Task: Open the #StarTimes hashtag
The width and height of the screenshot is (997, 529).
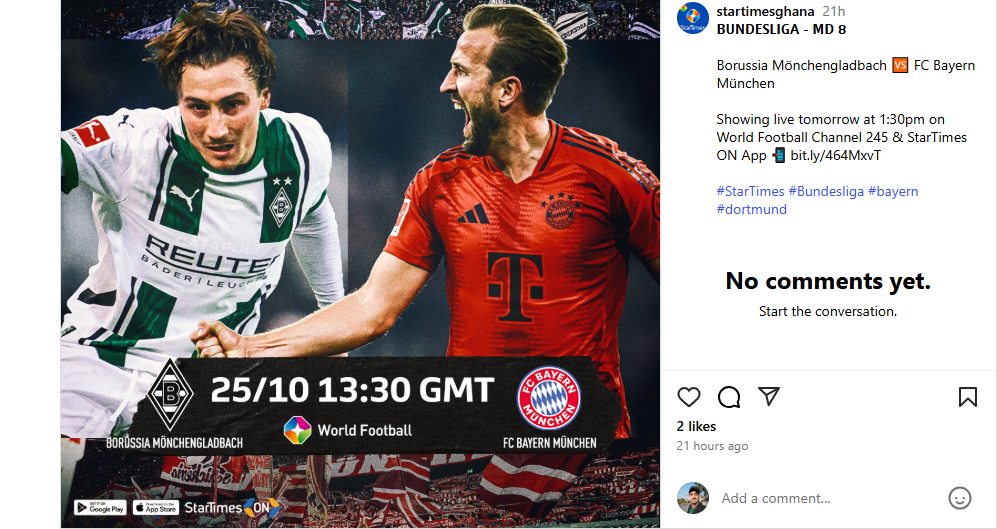Action: 750,191
